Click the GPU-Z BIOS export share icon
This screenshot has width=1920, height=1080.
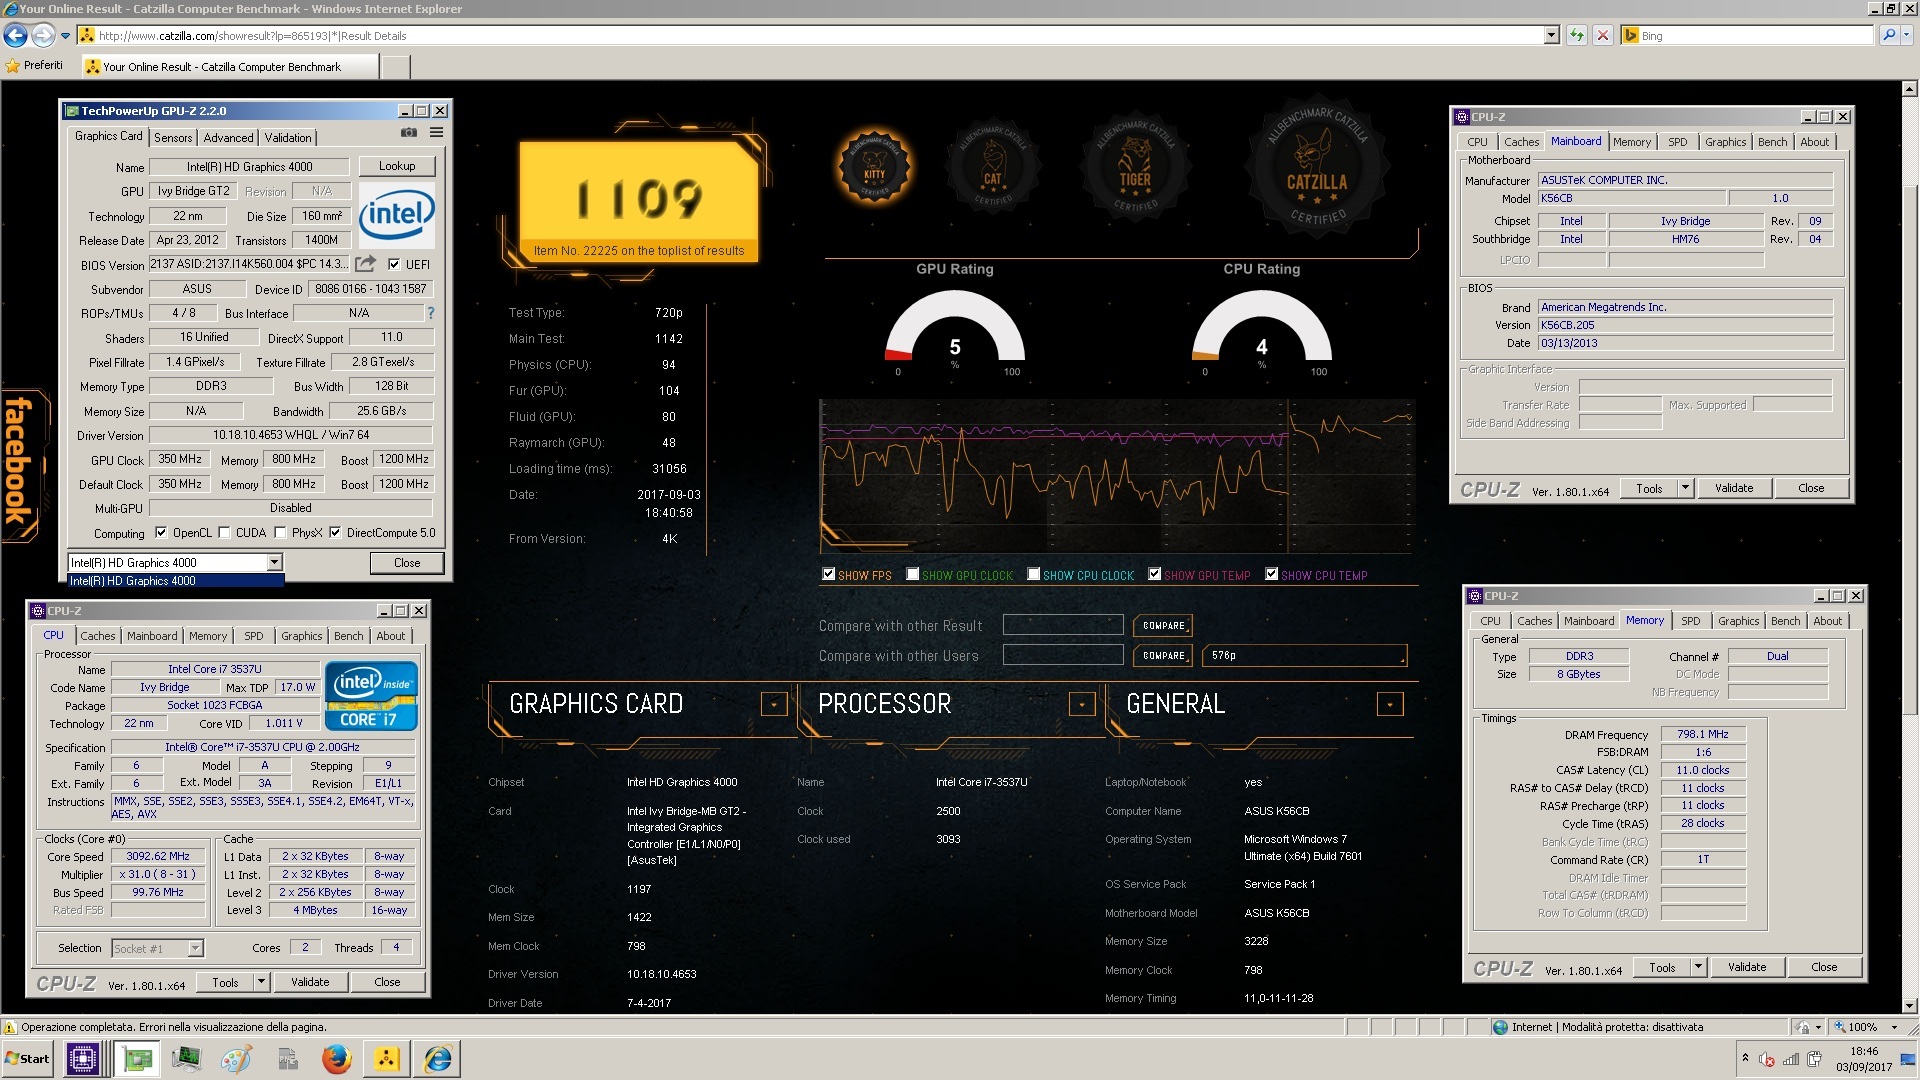(366, 264)
